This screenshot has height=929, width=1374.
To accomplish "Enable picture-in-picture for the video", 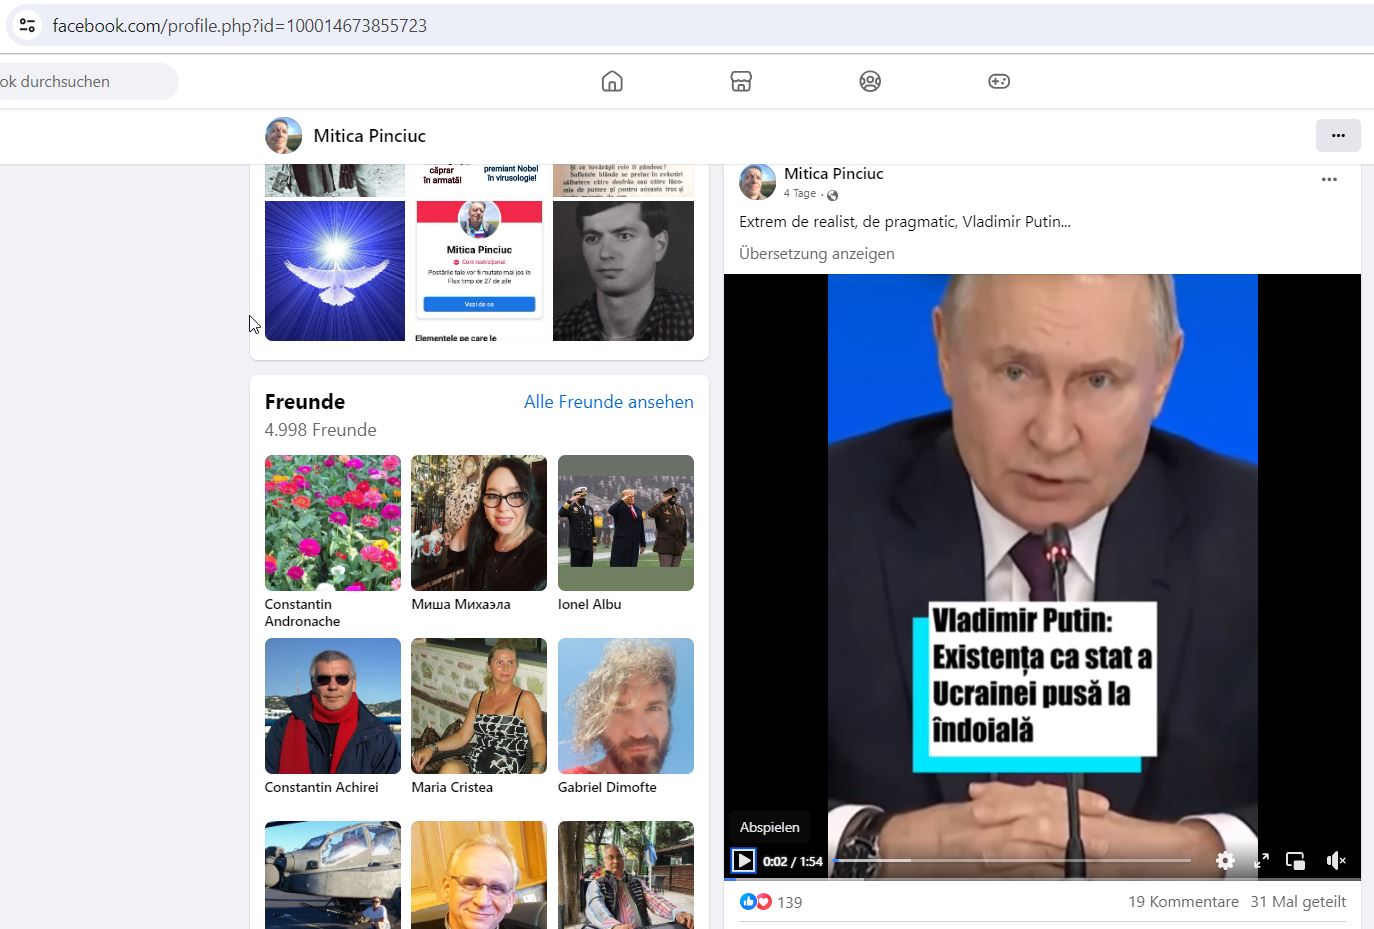I will (1296, 860).
